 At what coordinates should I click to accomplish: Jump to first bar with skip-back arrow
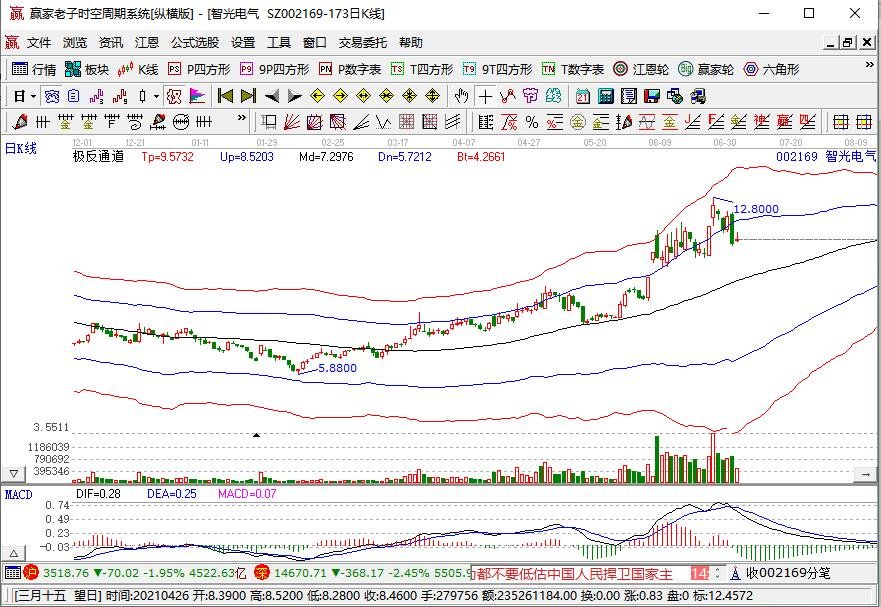225,96
